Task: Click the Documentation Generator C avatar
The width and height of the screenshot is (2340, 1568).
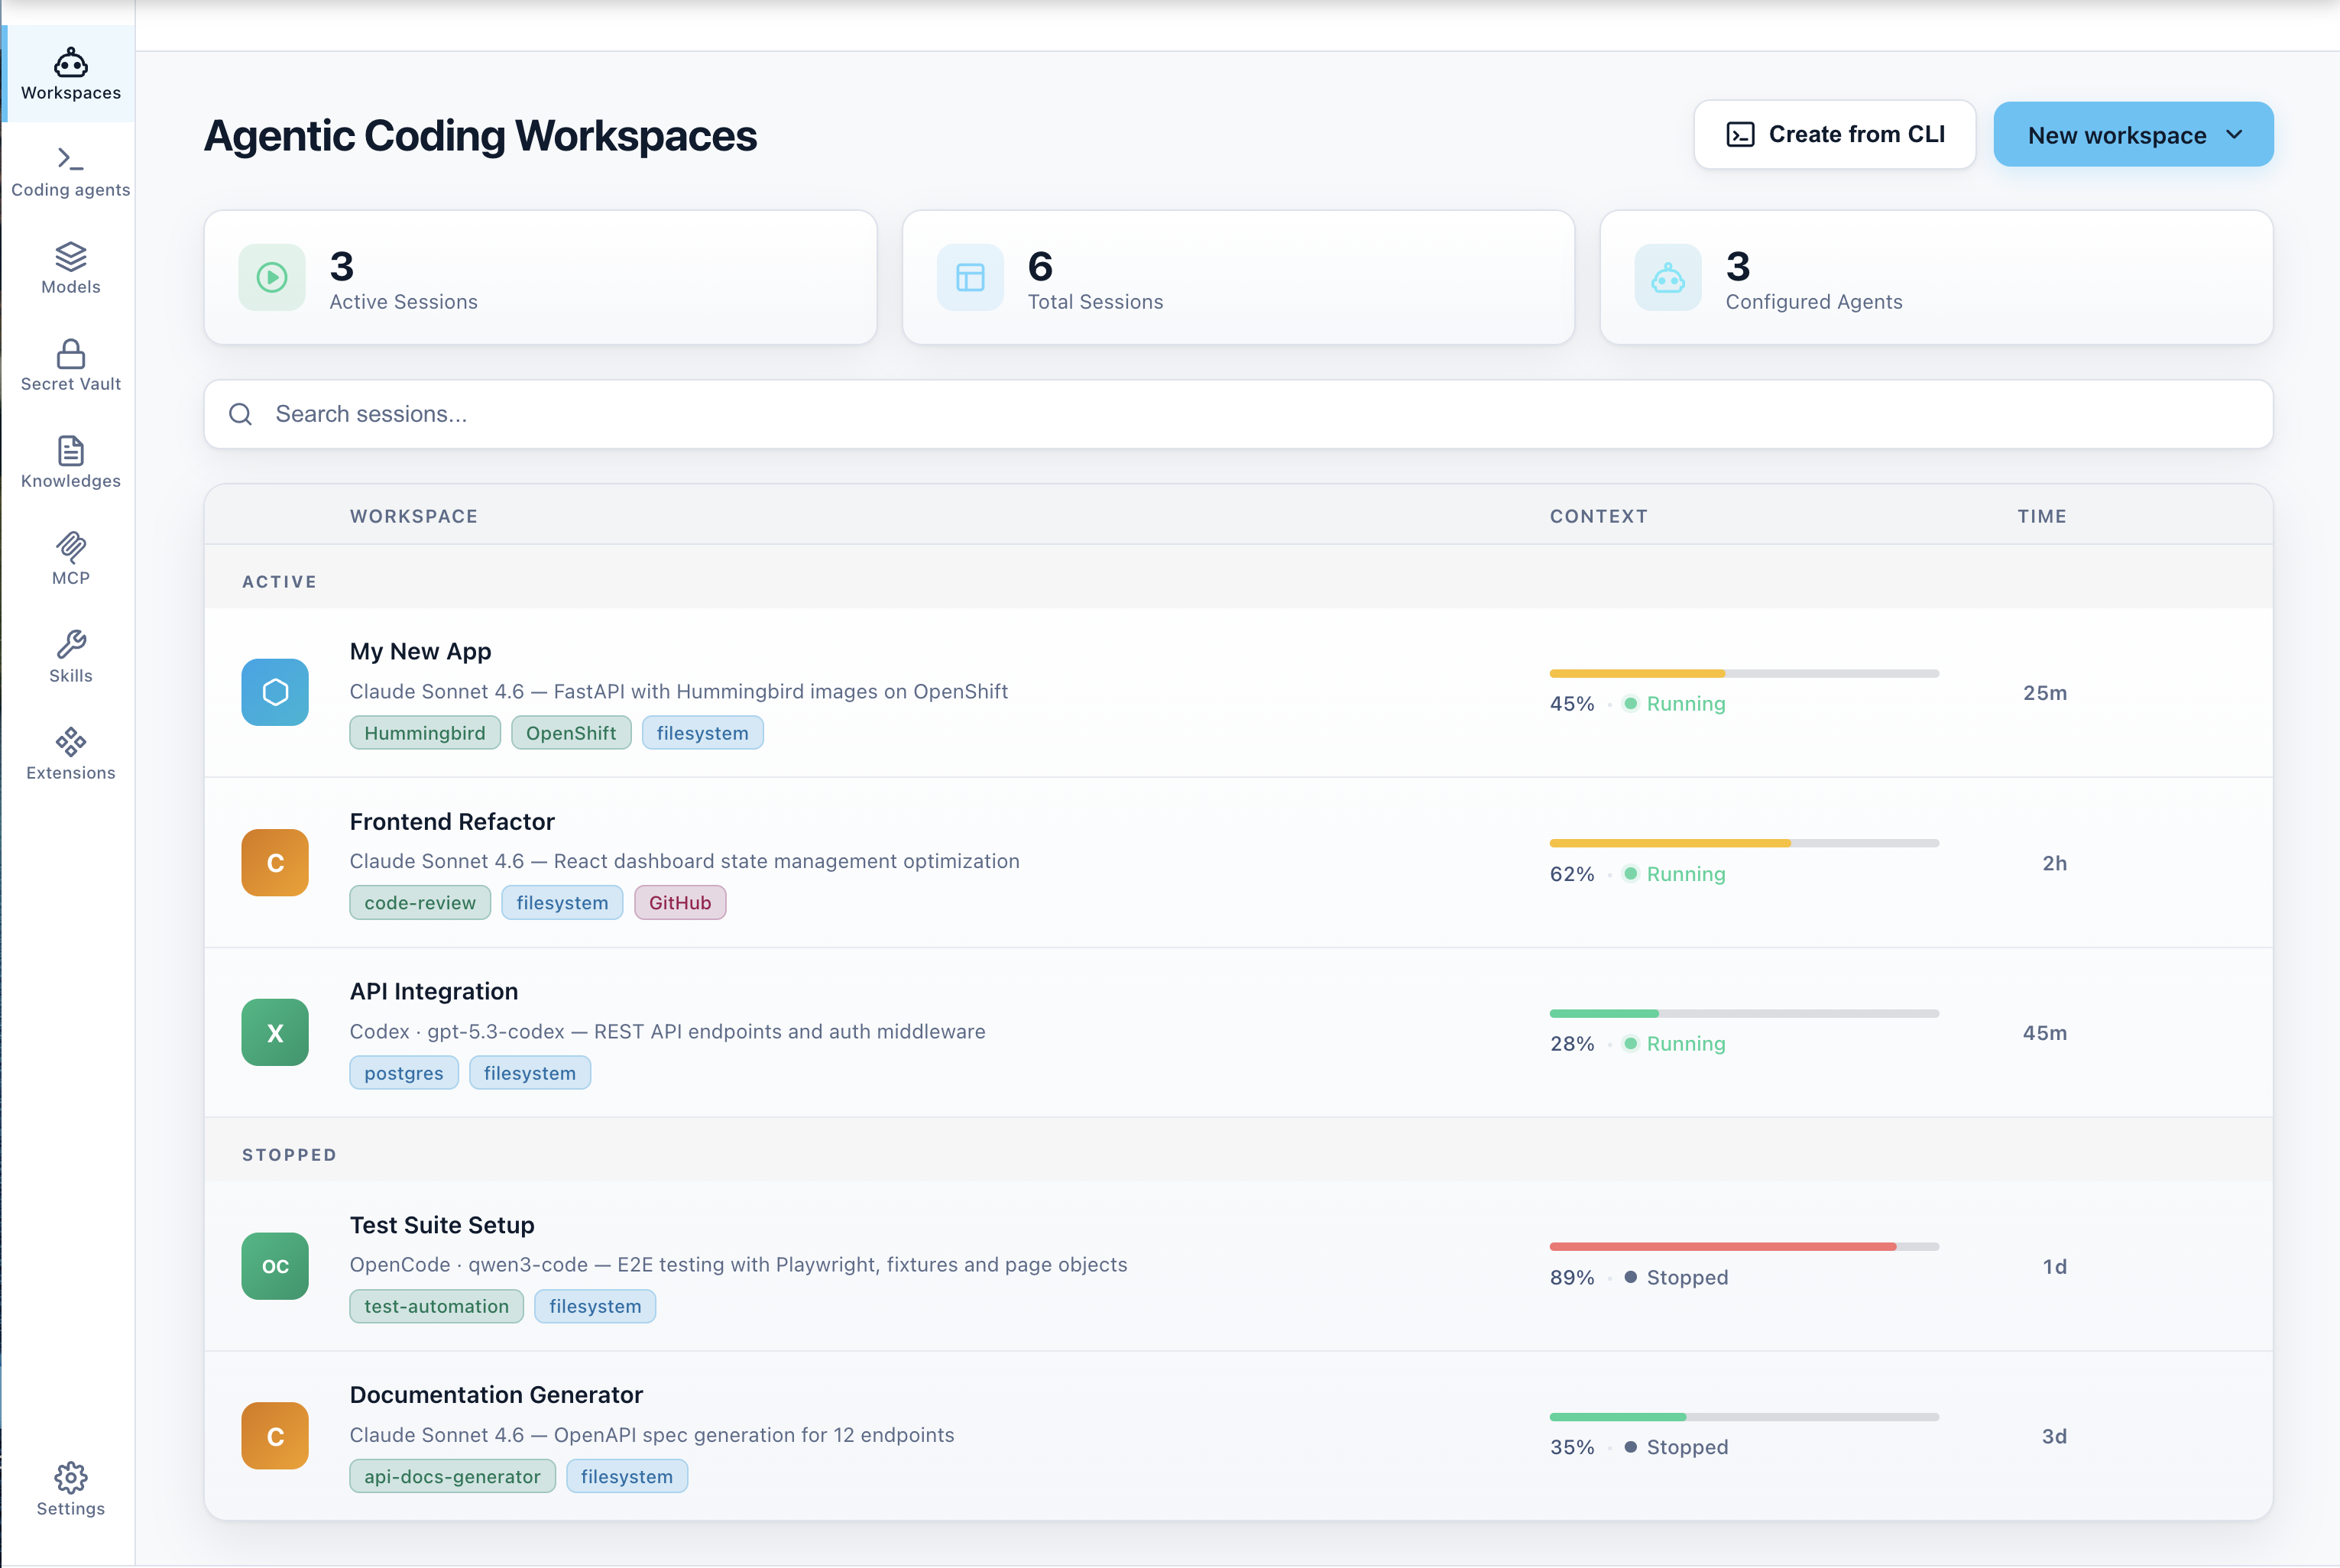Action: [275, 1436]
